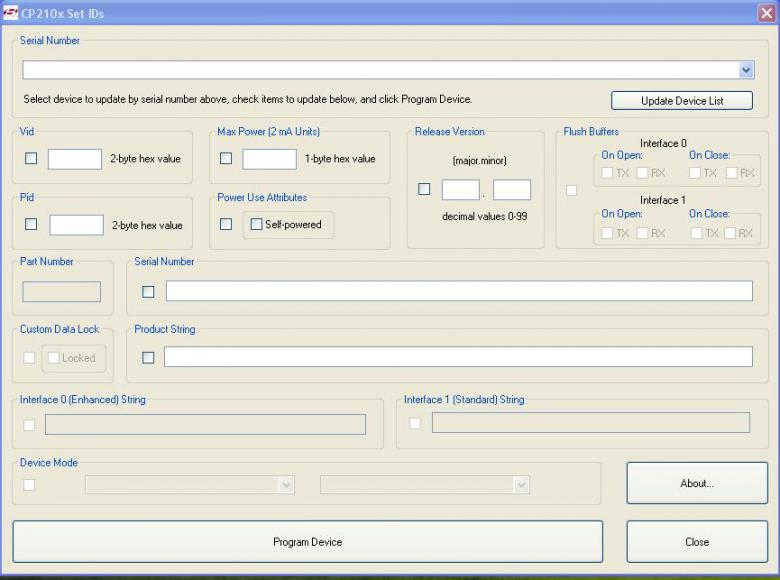Toggle Interface 1 On Close RX checkbox
The height and width of the screenshot is (580, 780).
730,233
